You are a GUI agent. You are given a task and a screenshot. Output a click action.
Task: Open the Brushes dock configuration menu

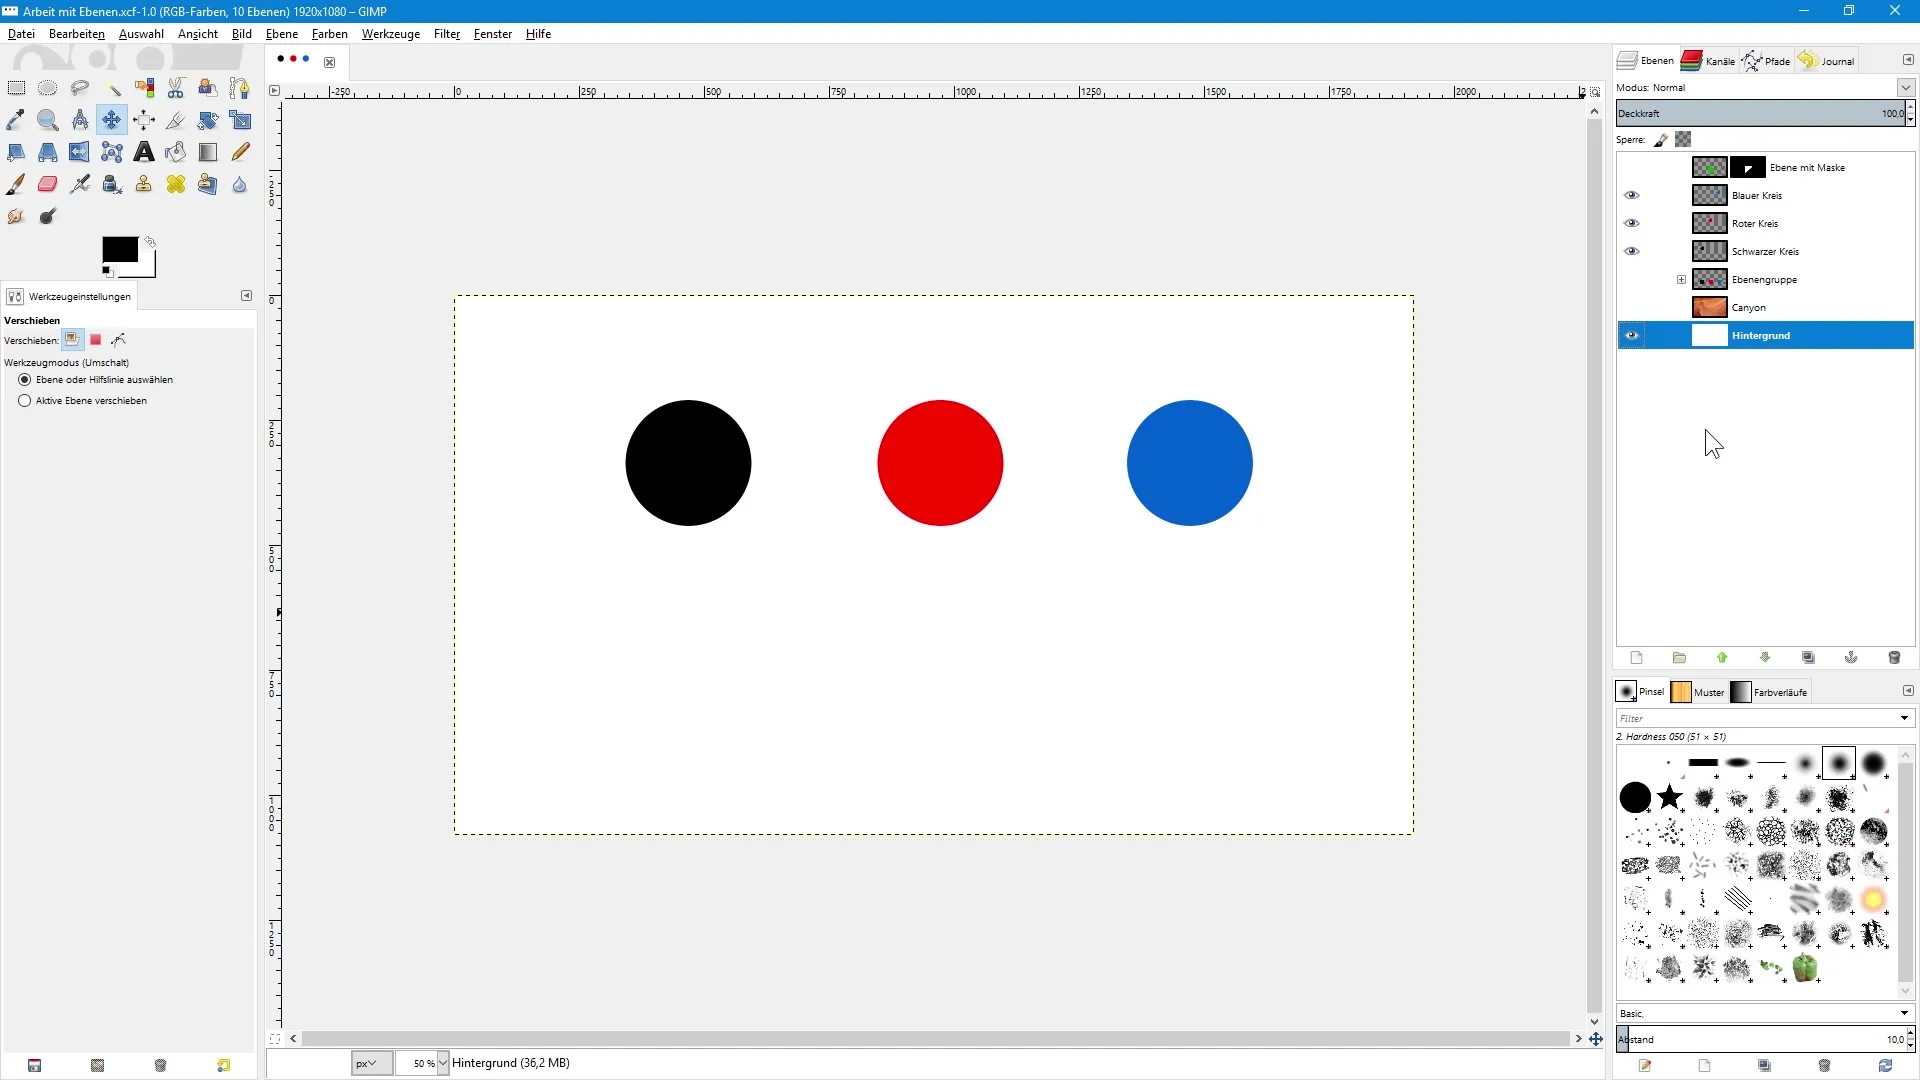click(1908, 691)
